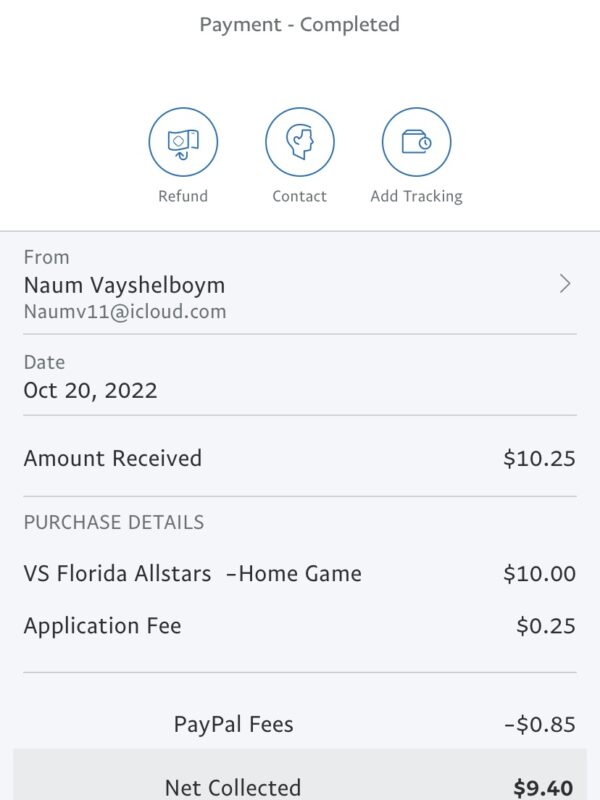This screenshot has height=800, width=600.
Task: Tap the Contact head icon
Action: [x=300, y=142]
